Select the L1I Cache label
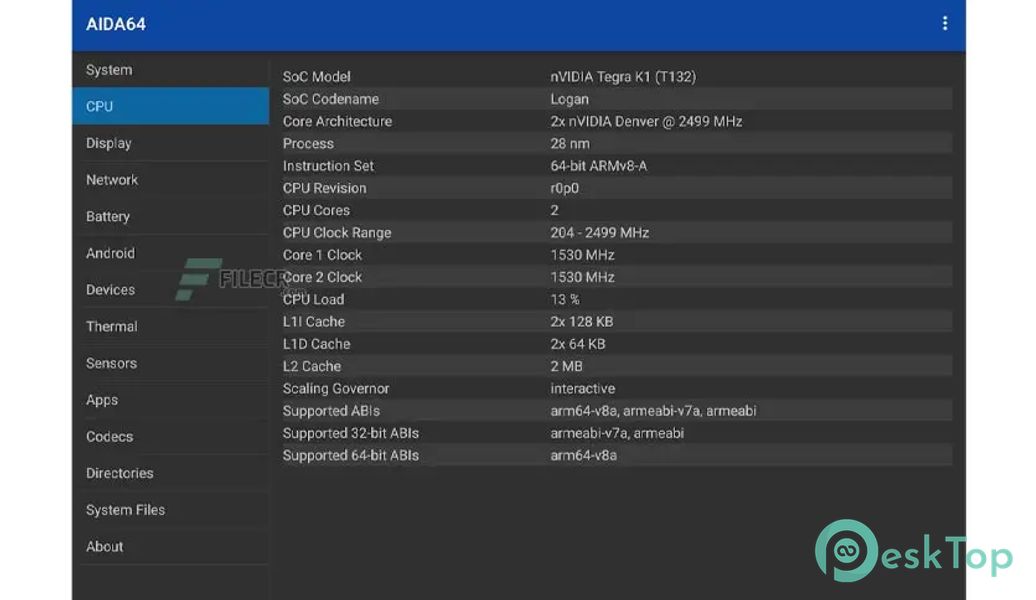The image size is (1036, 600). click(x=314, y=322)
